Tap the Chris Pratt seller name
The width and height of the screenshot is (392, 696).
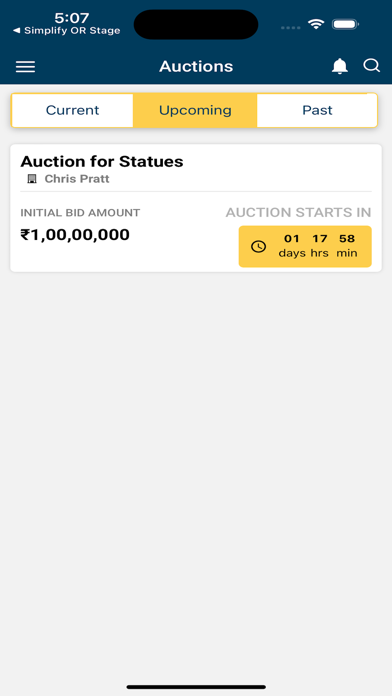coord(77,179)
